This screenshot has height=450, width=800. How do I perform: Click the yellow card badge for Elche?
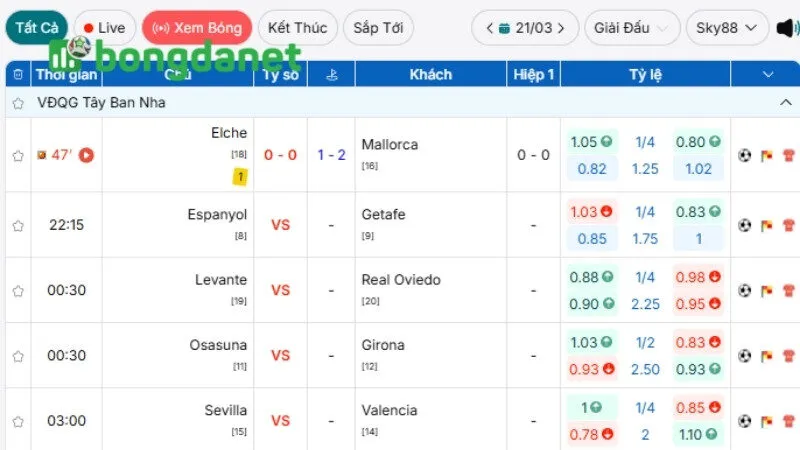click(x=240, y=177)
